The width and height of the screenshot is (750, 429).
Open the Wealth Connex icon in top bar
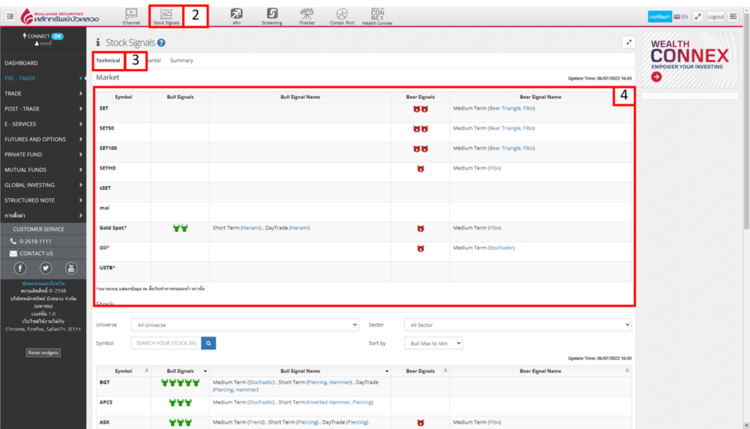click(377, 15)
